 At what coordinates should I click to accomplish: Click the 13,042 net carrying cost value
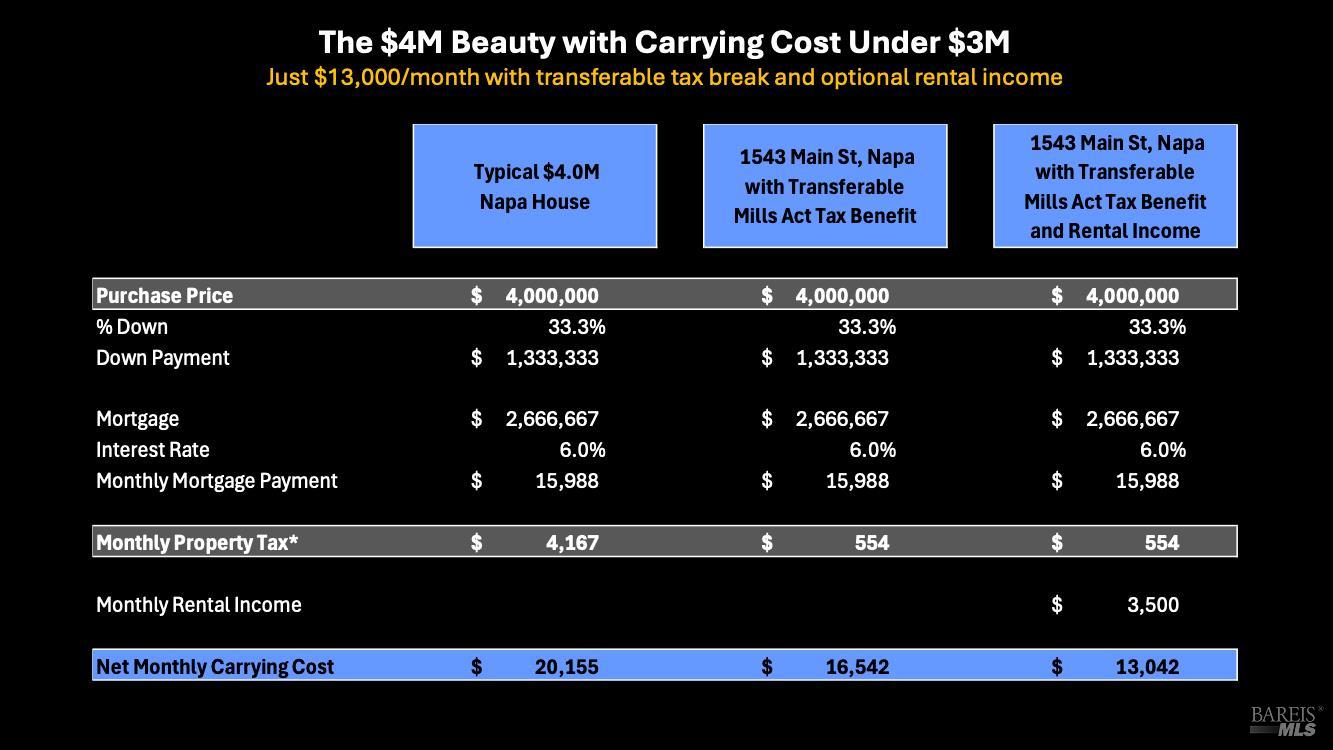coord(1146,667)
